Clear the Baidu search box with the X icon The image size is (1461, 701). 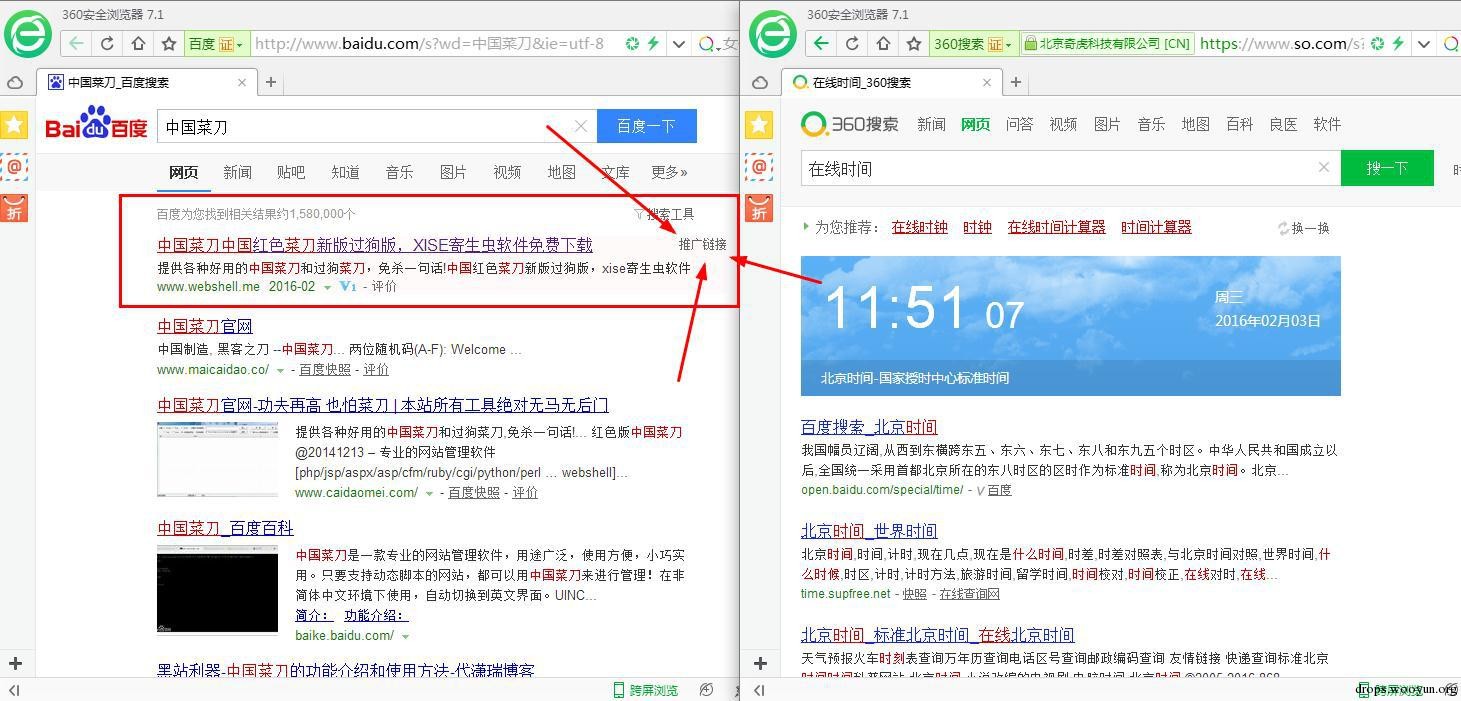(580, 126)
